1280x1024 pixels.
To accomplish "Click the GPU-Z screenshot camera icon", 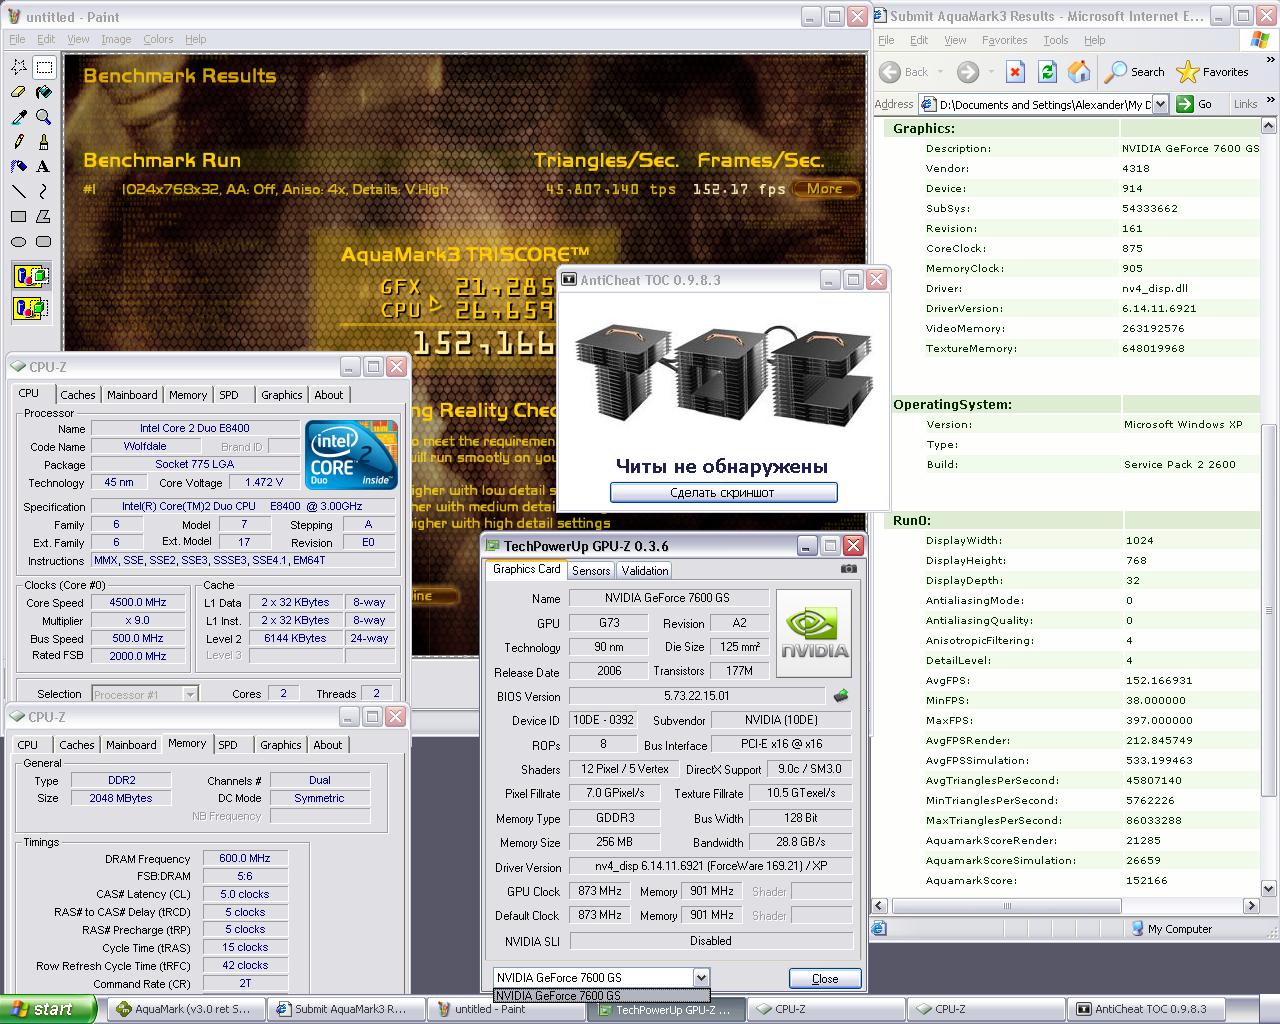I will pos(848,569).
